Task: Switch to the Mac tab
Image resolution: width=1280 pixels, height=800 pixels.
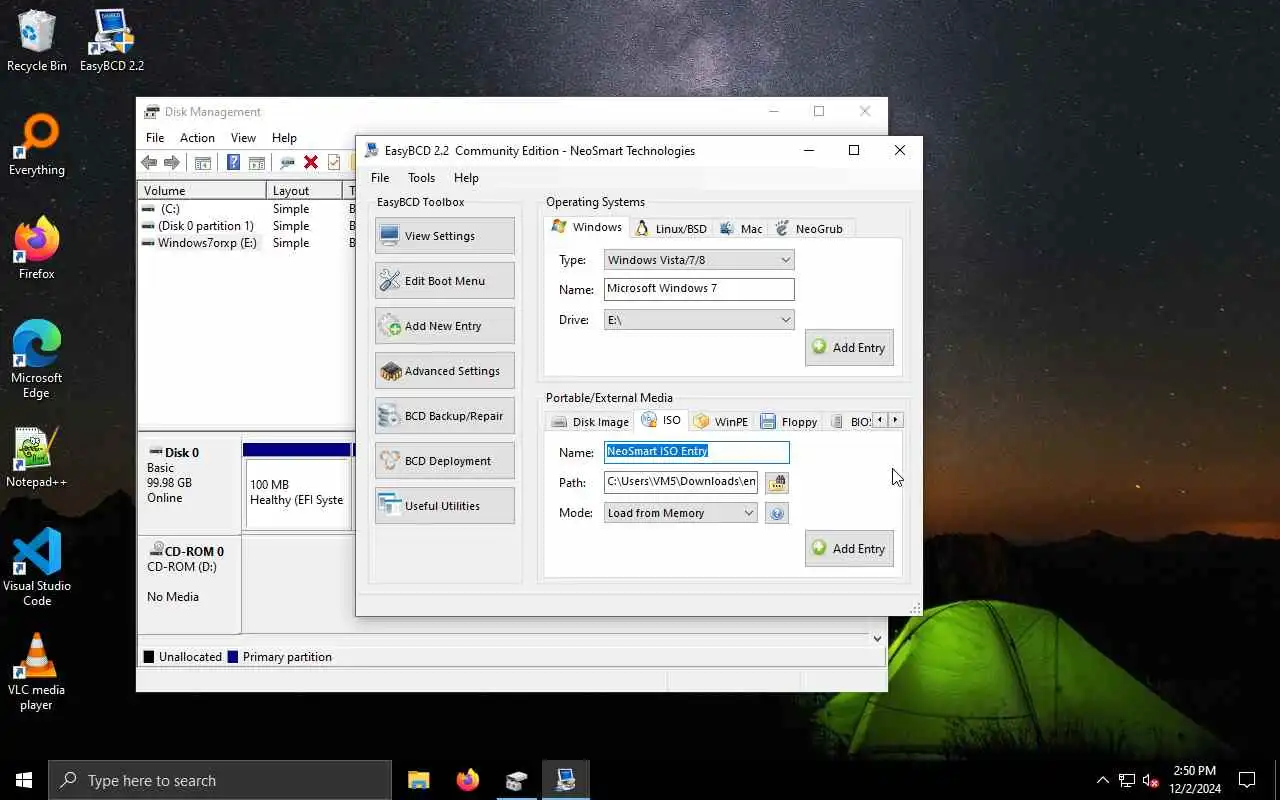Action: 741,229
